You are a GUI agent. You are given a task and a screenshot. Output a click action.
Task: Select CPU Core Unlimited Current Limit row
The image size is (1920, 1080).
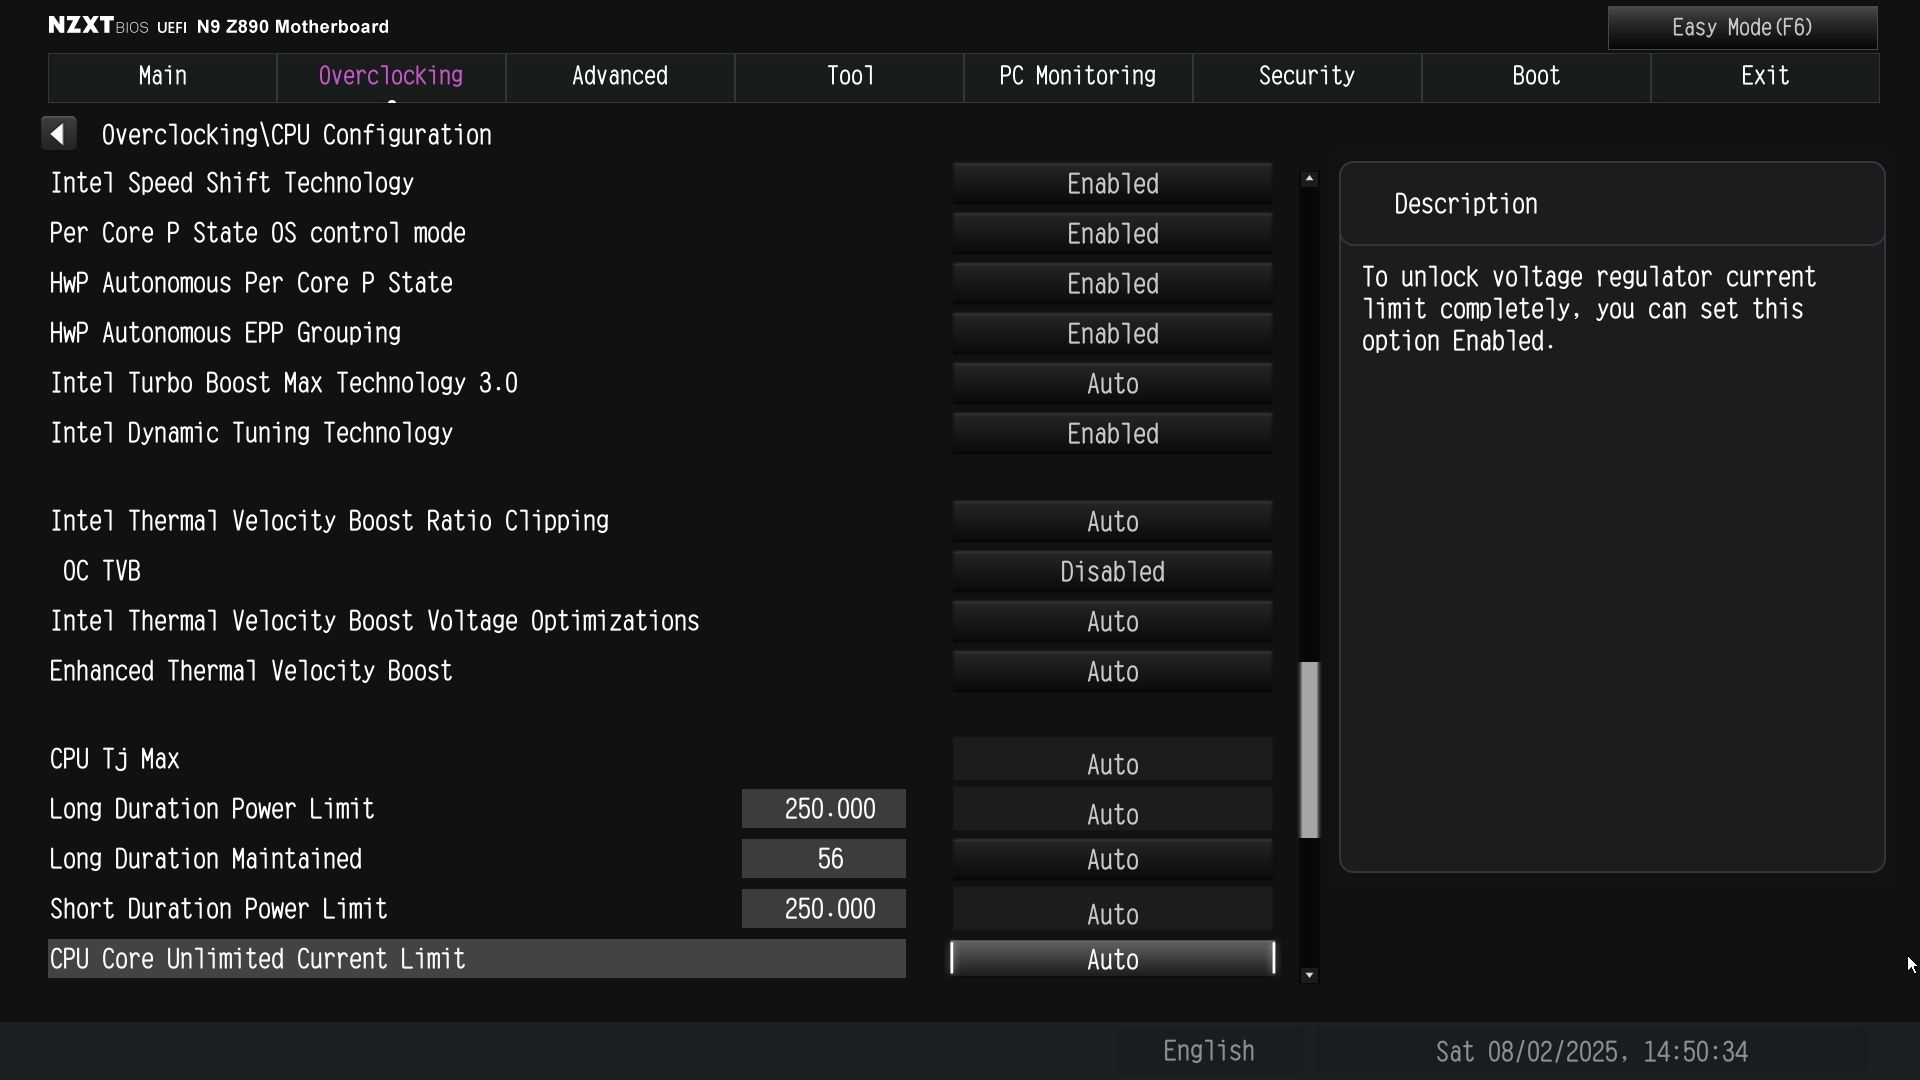pyautogui.click(x=477, y=959)
